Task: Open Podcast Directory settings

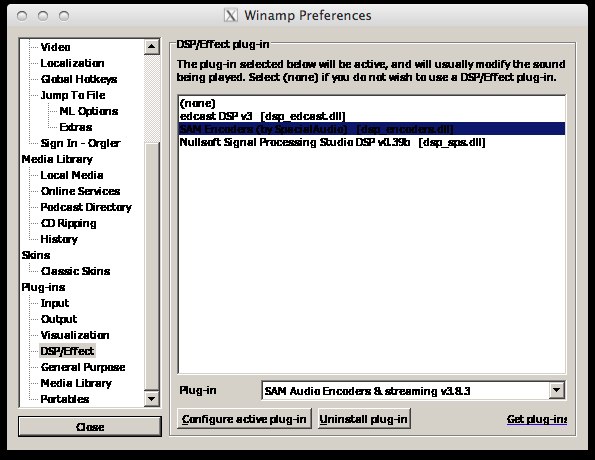Action: [86, 207]
